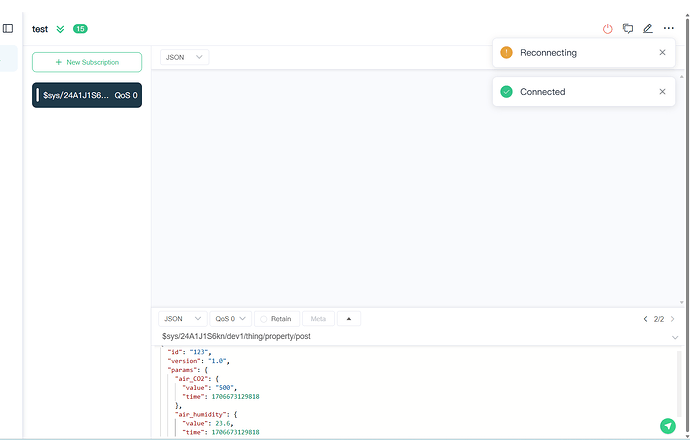Click the Meta button
Viewport: 690px width, 440px height.
coord(318,319)
